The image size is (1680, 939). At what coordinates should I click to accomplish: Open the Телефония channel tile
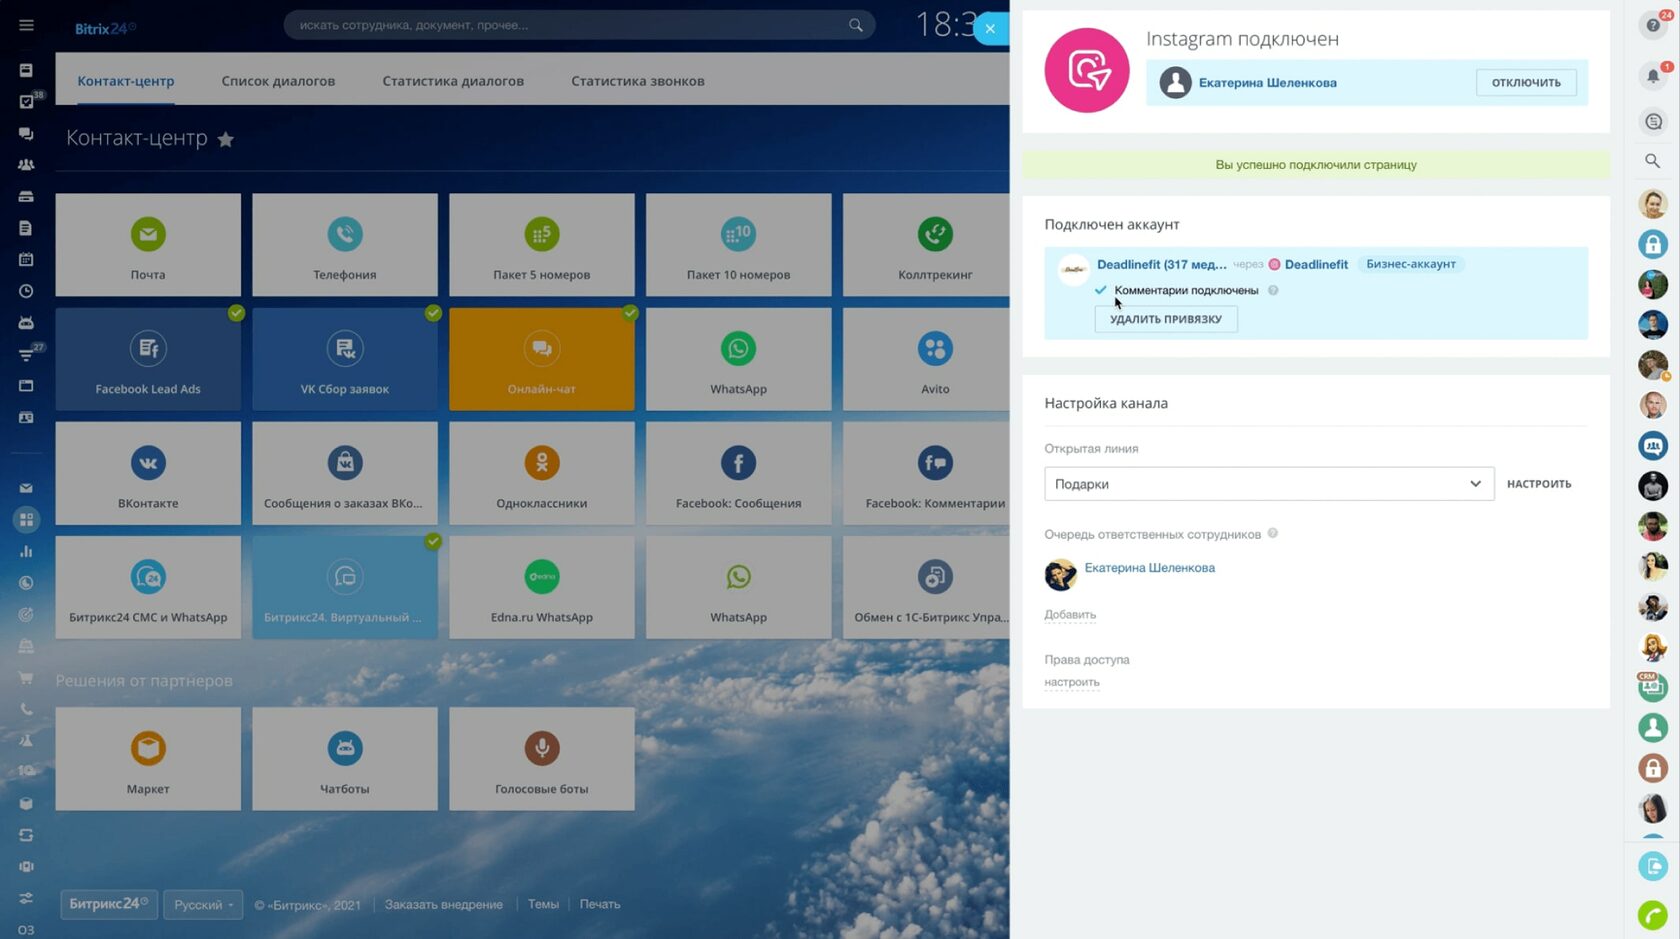[x=345, y=245]
